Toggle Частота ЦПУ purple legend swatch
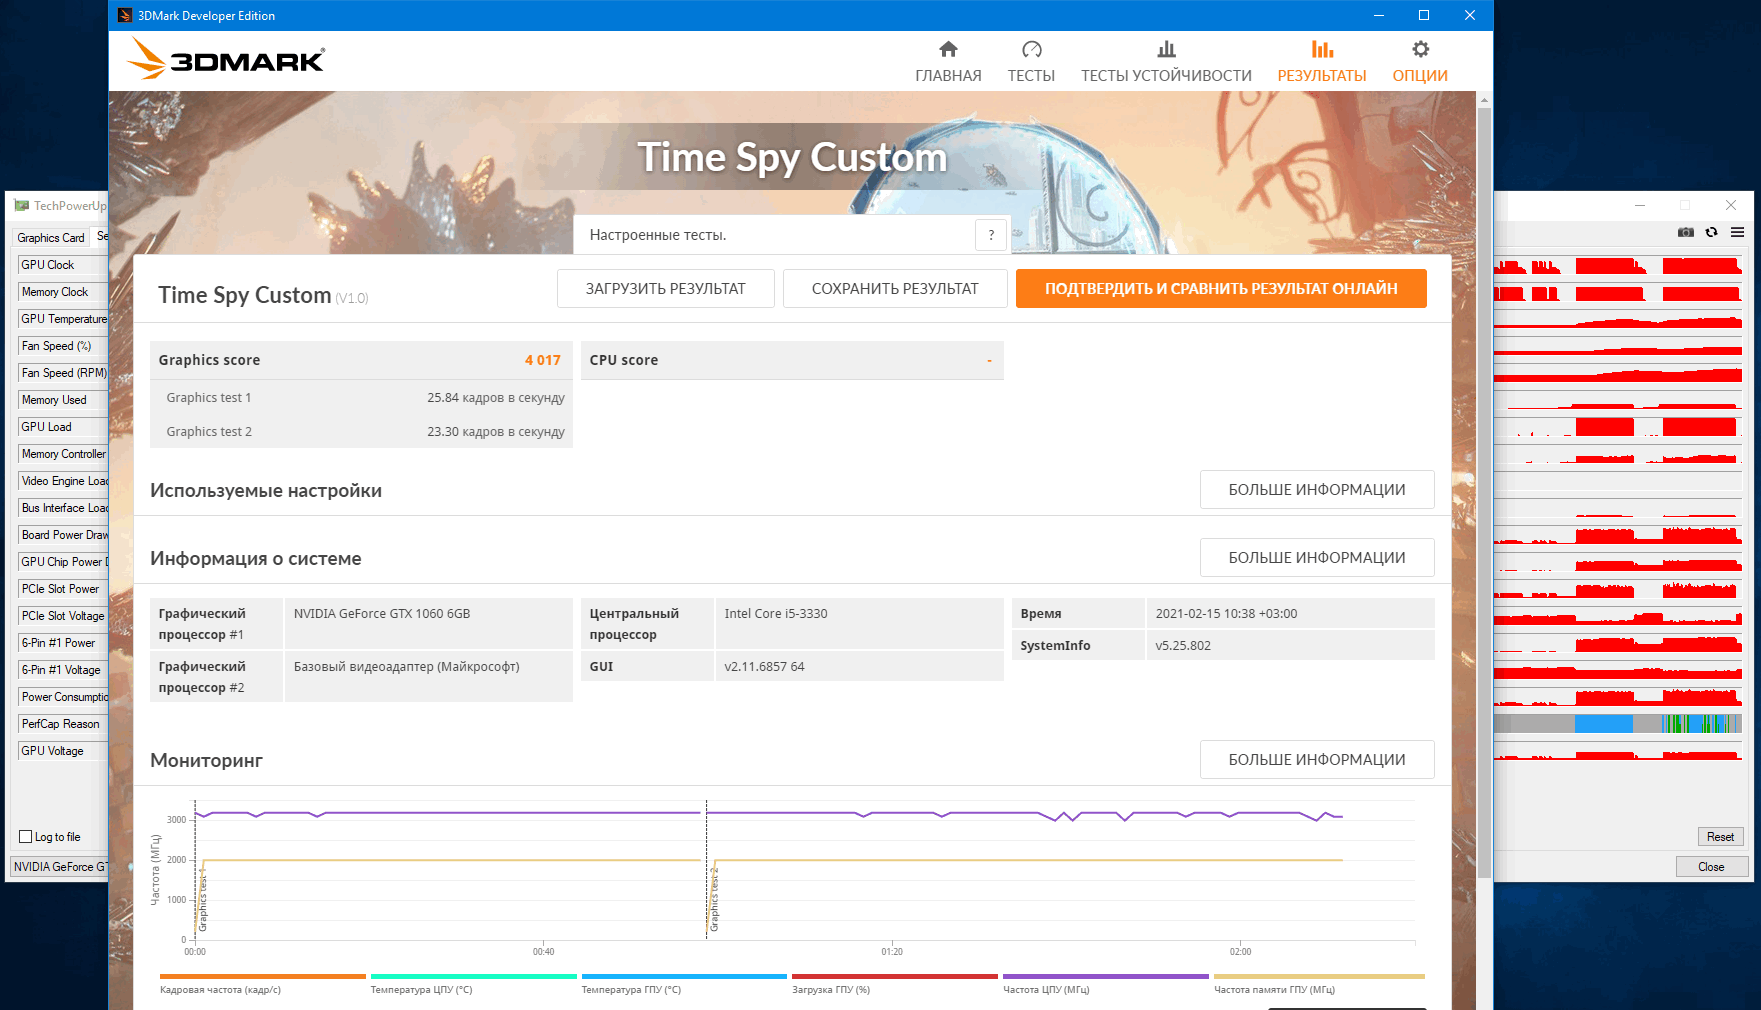This screenshot has width=1761, height=1010. coord(1106,976)
